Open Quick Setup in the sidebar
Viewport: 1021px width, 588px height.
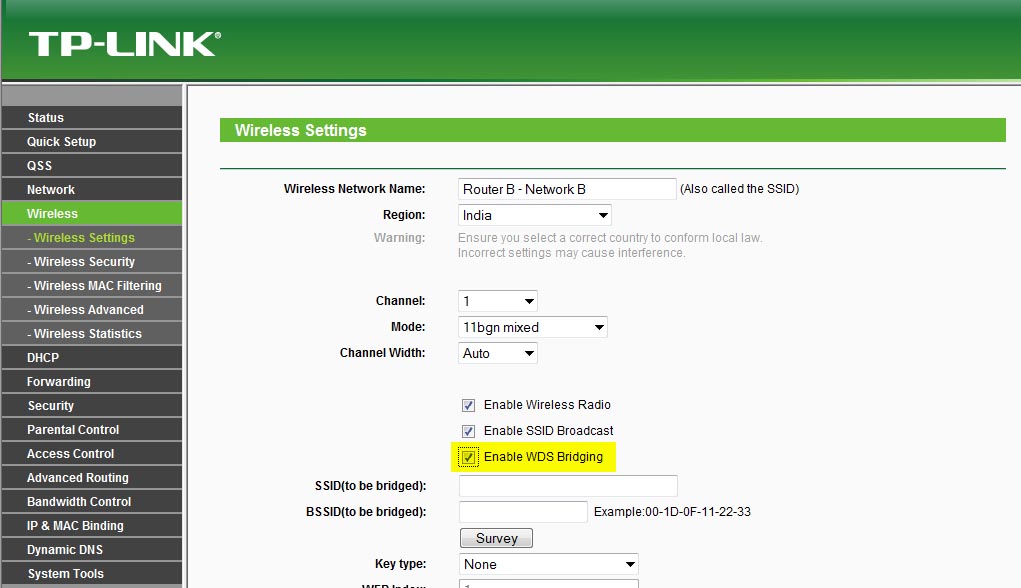point(92,142)
